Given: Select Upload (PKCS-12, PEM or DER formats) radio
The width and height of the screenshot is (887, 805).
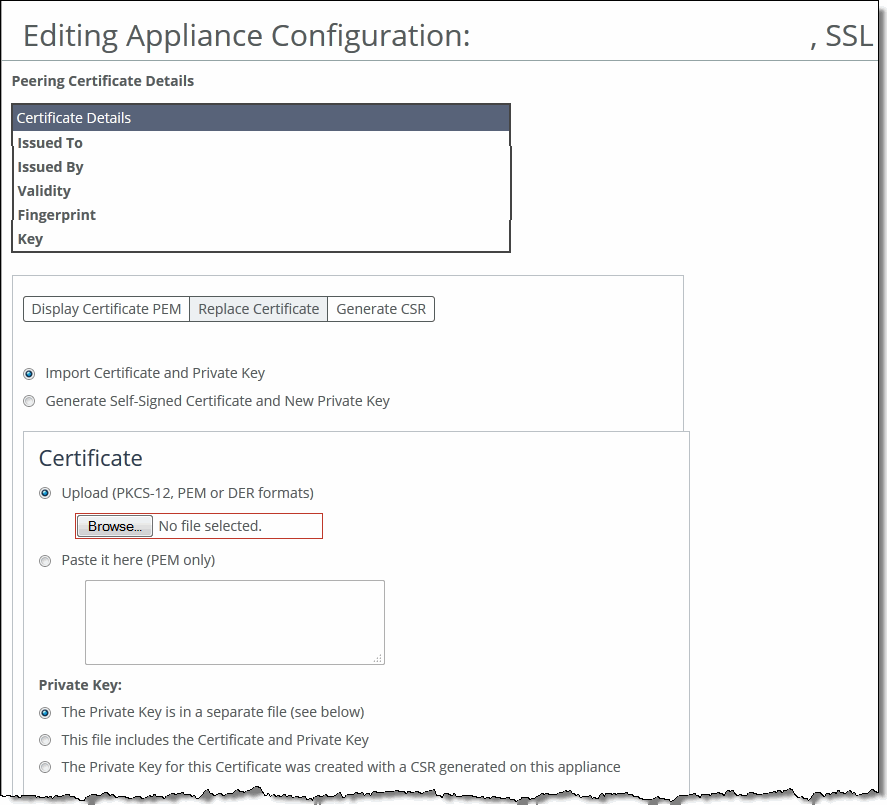Looking at the screenshot, I should tap(45, 493).
